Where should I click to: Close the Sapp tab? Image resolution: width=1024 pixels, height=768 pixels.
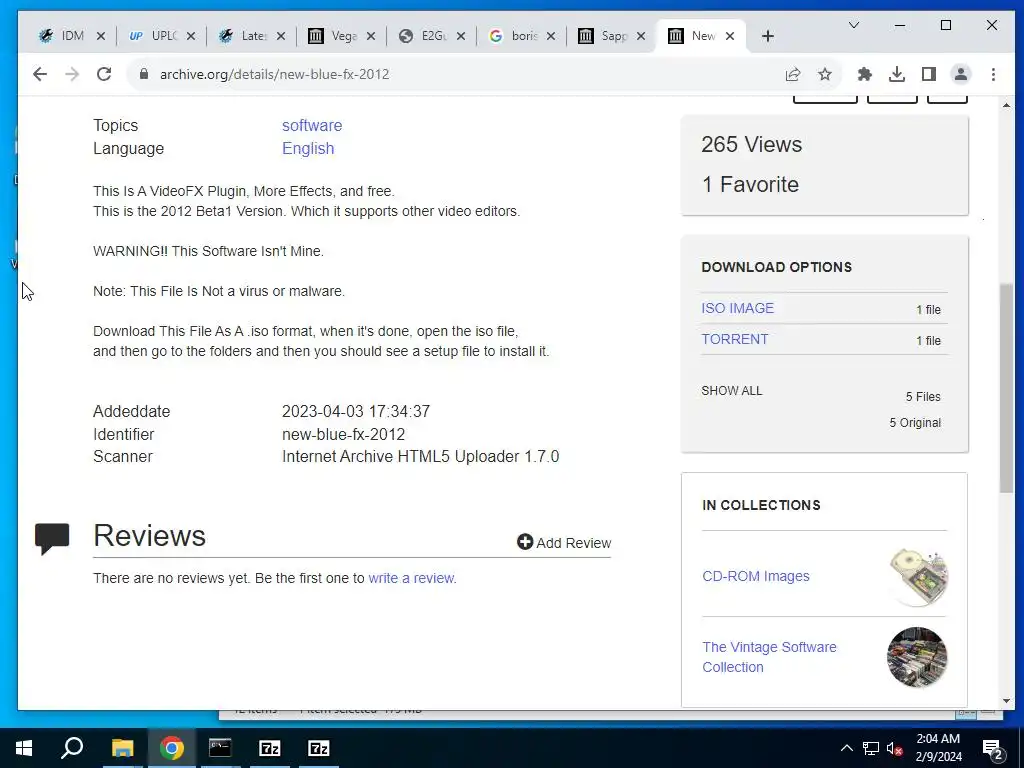(641, 36)
